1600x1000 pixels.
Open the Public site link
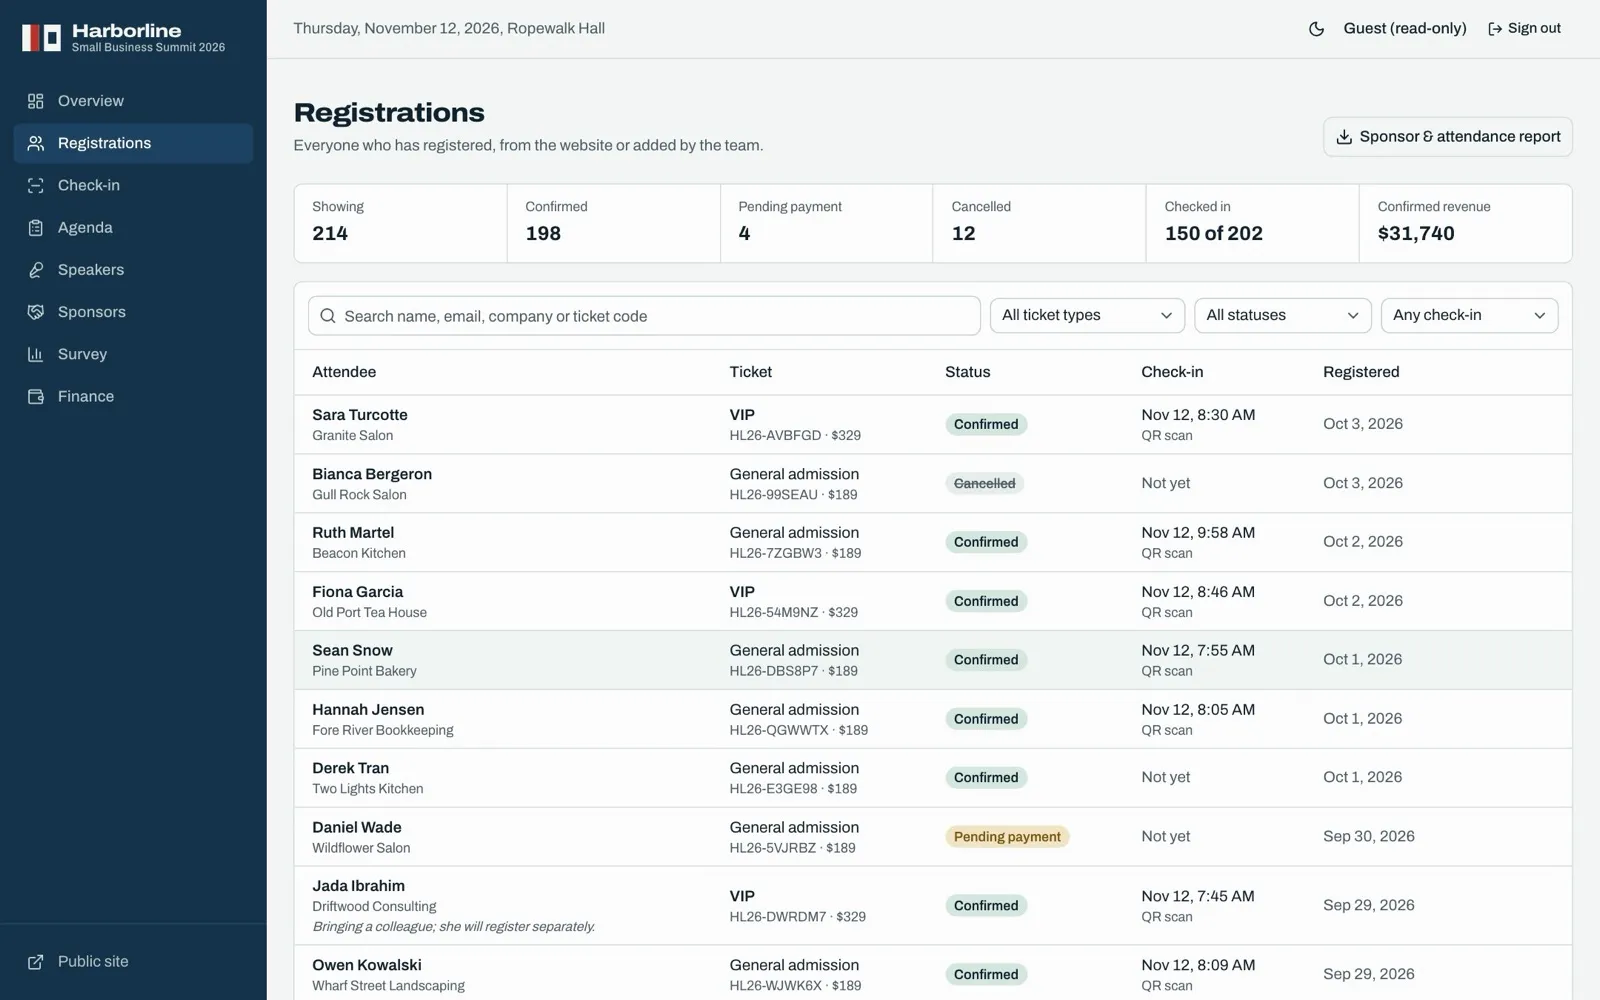coord(133,962)
